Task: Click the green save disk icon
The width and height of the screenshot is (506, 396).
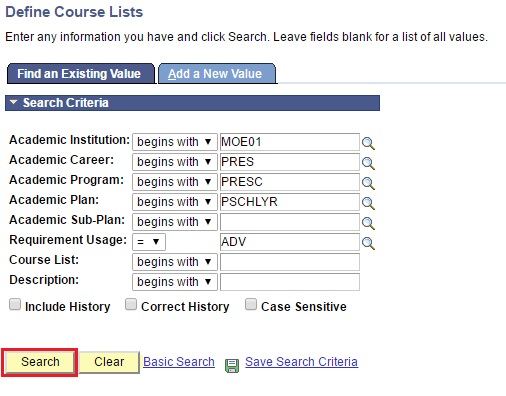Action: coord(232,366)
